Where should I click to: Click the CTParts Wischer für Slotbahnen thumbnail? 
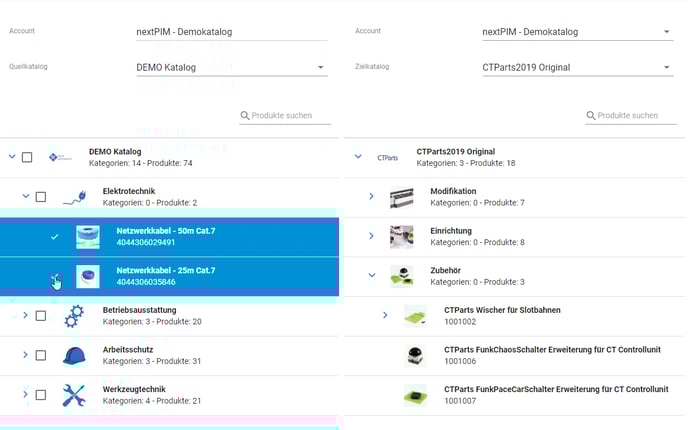(415, 316)
